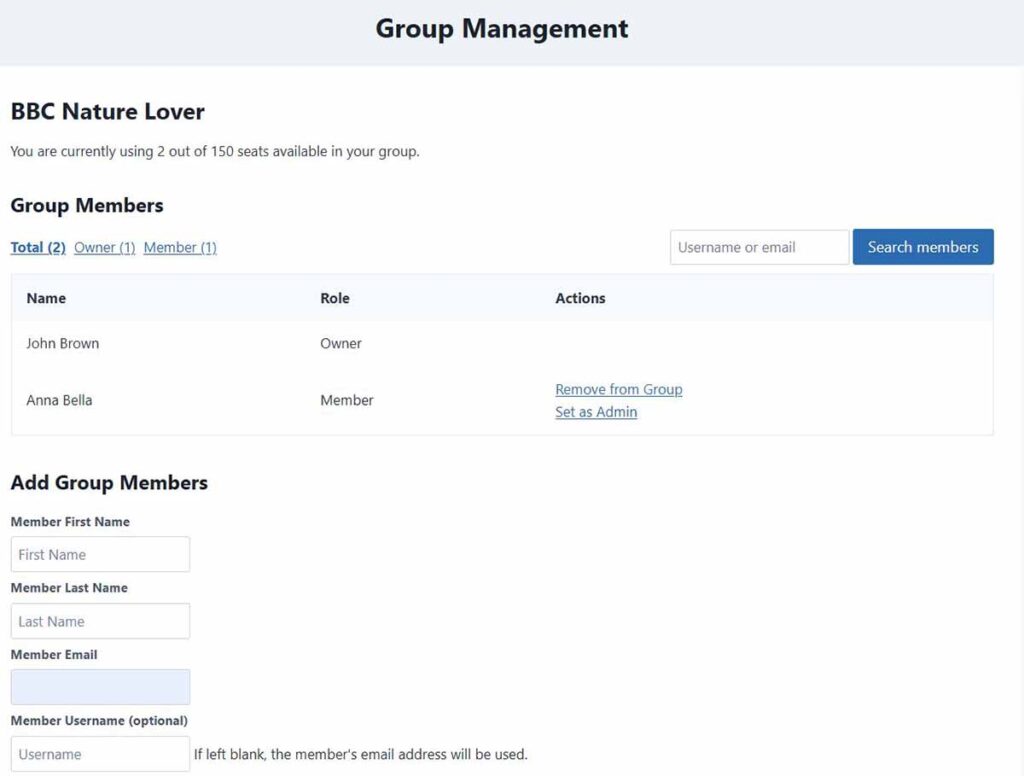Click the Group Management page title

click(502, 29)
